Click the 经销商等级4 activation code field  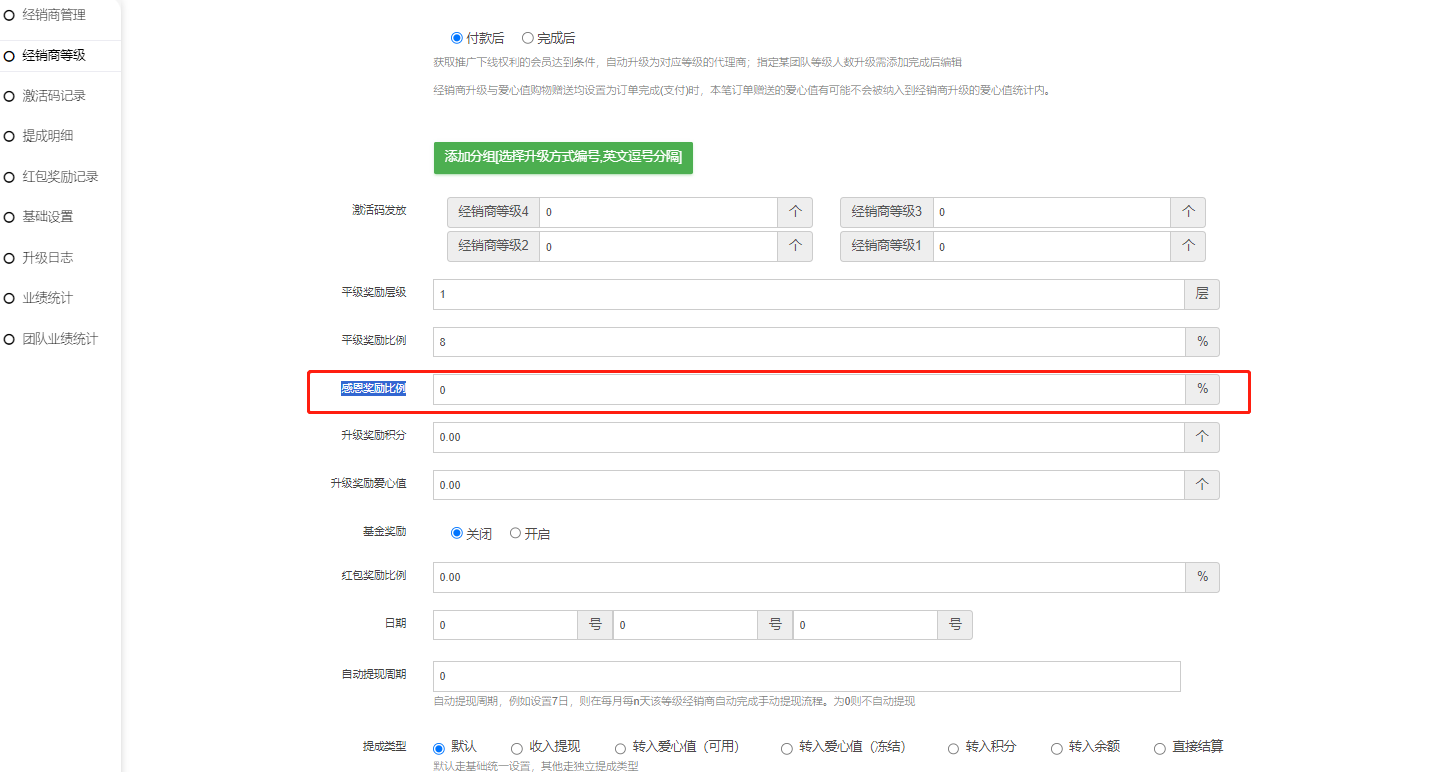[658, 212]
